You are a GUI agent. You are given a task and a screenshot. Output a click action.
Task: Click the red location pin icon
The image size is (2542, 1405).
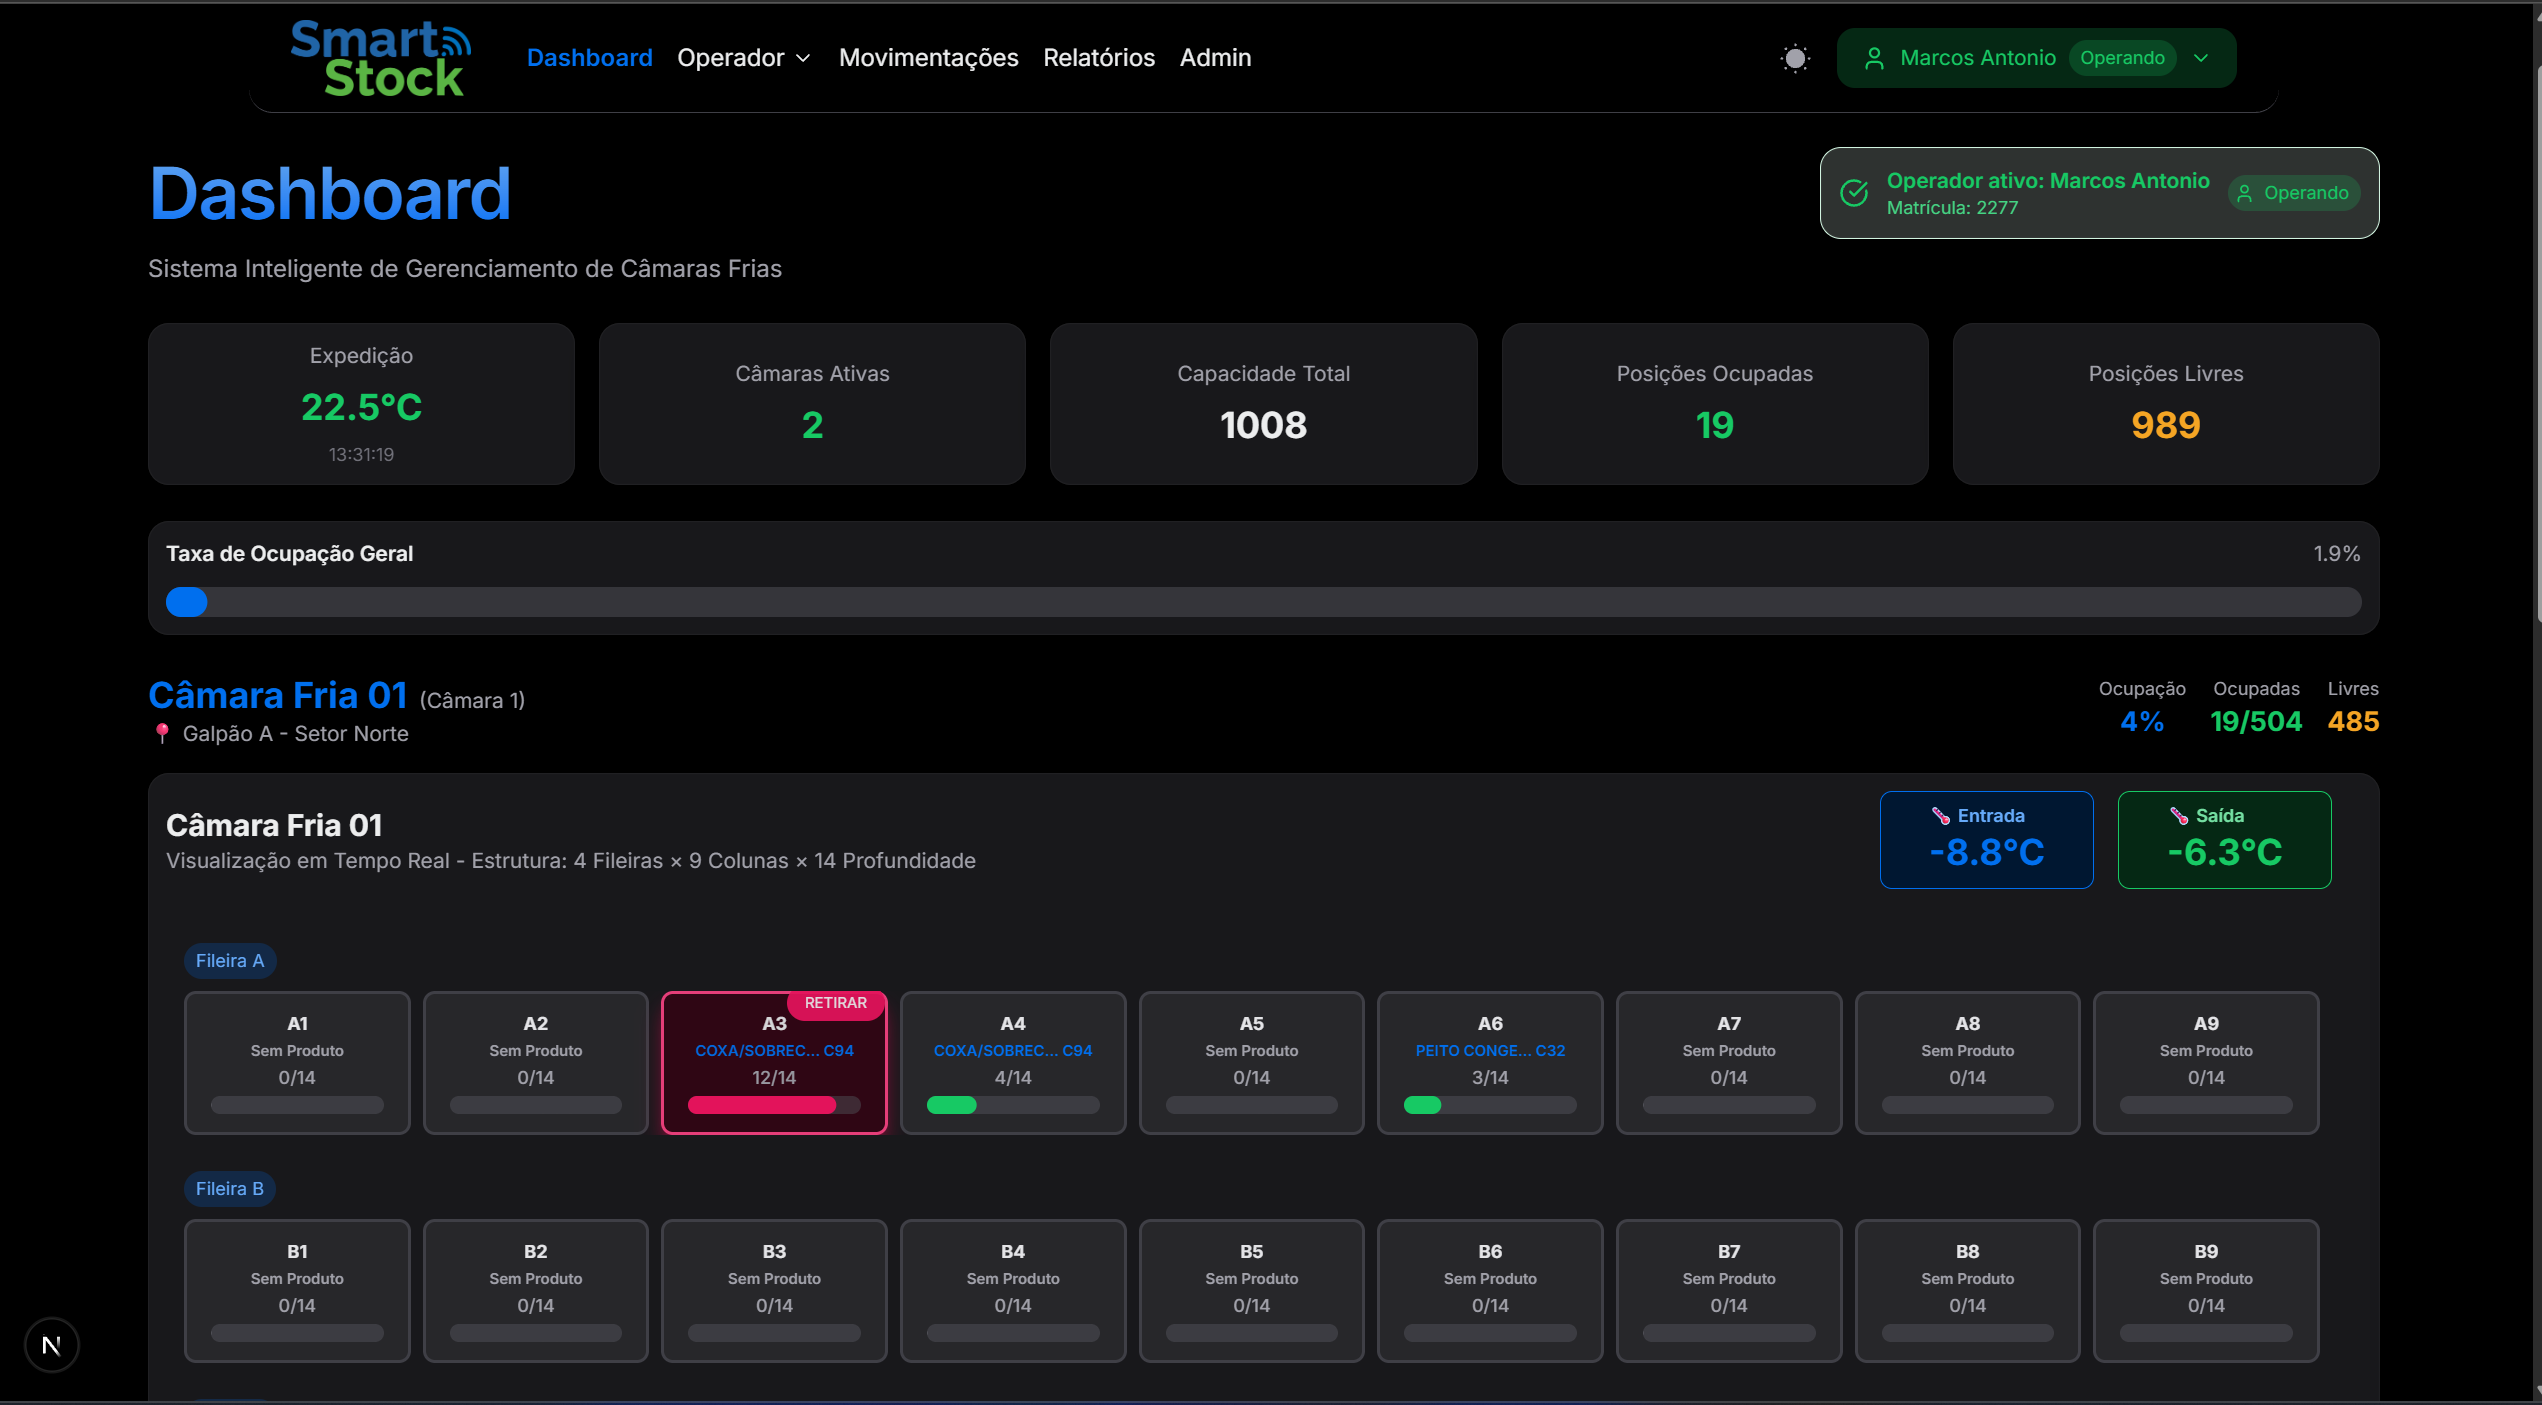[x=162, y=734]
